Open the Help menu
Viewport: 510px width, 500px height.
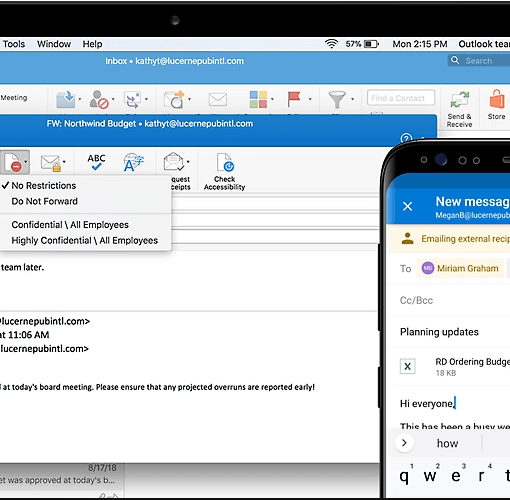[x=92, y=44]
